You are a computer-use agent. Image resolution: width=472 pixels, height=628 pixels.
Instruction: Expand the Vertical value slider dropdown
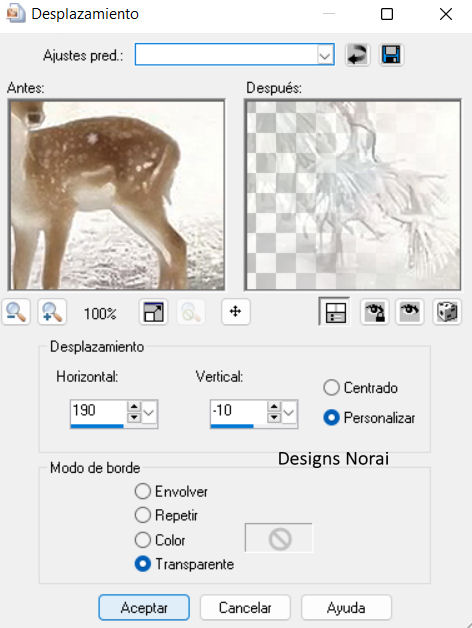tap(289, 412)
